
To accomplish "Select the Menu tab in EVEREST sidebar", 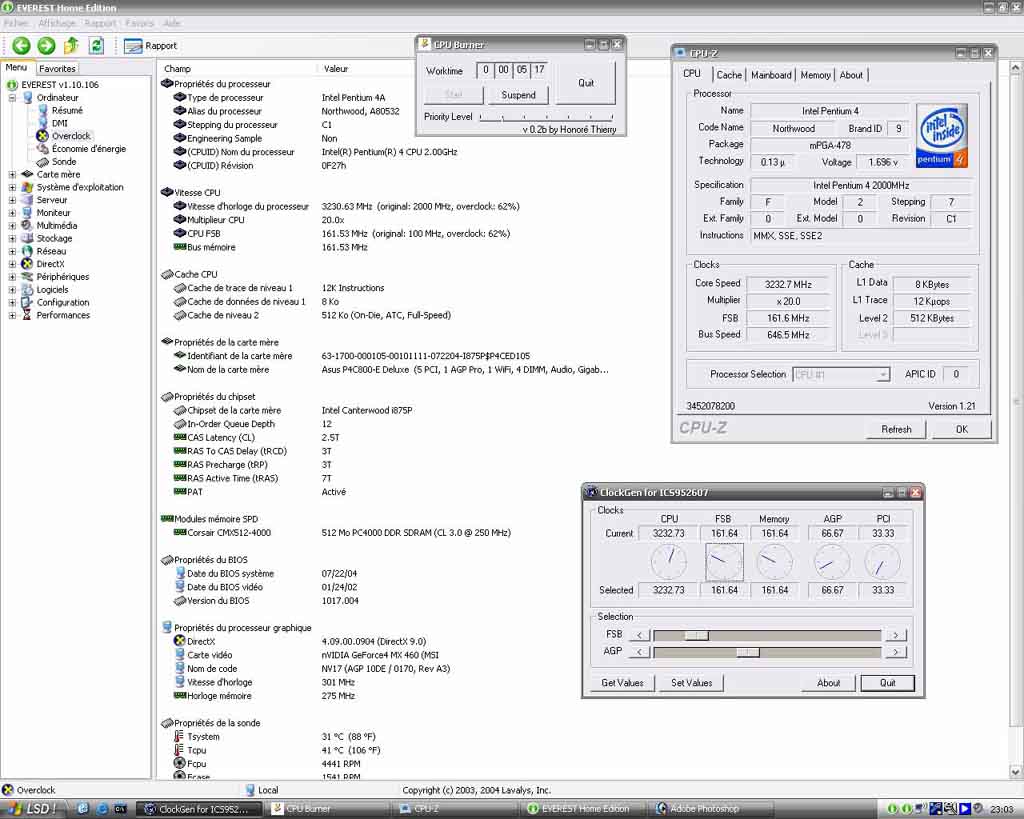I will [16, 68].
